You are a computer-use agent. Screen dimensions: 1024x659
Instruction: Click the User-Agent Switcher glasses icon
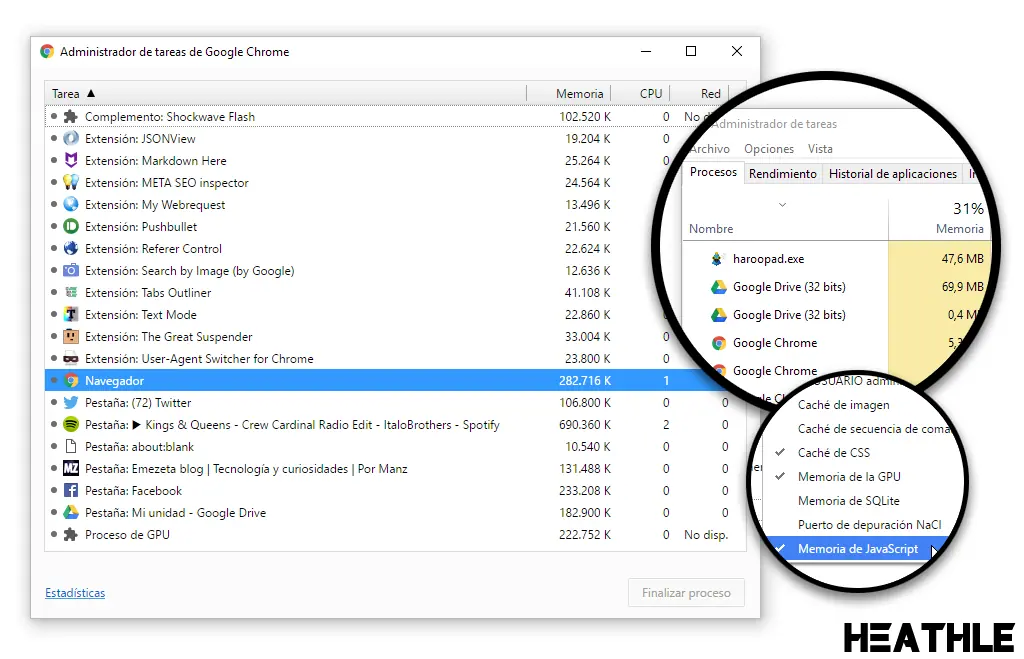[71, 359]
